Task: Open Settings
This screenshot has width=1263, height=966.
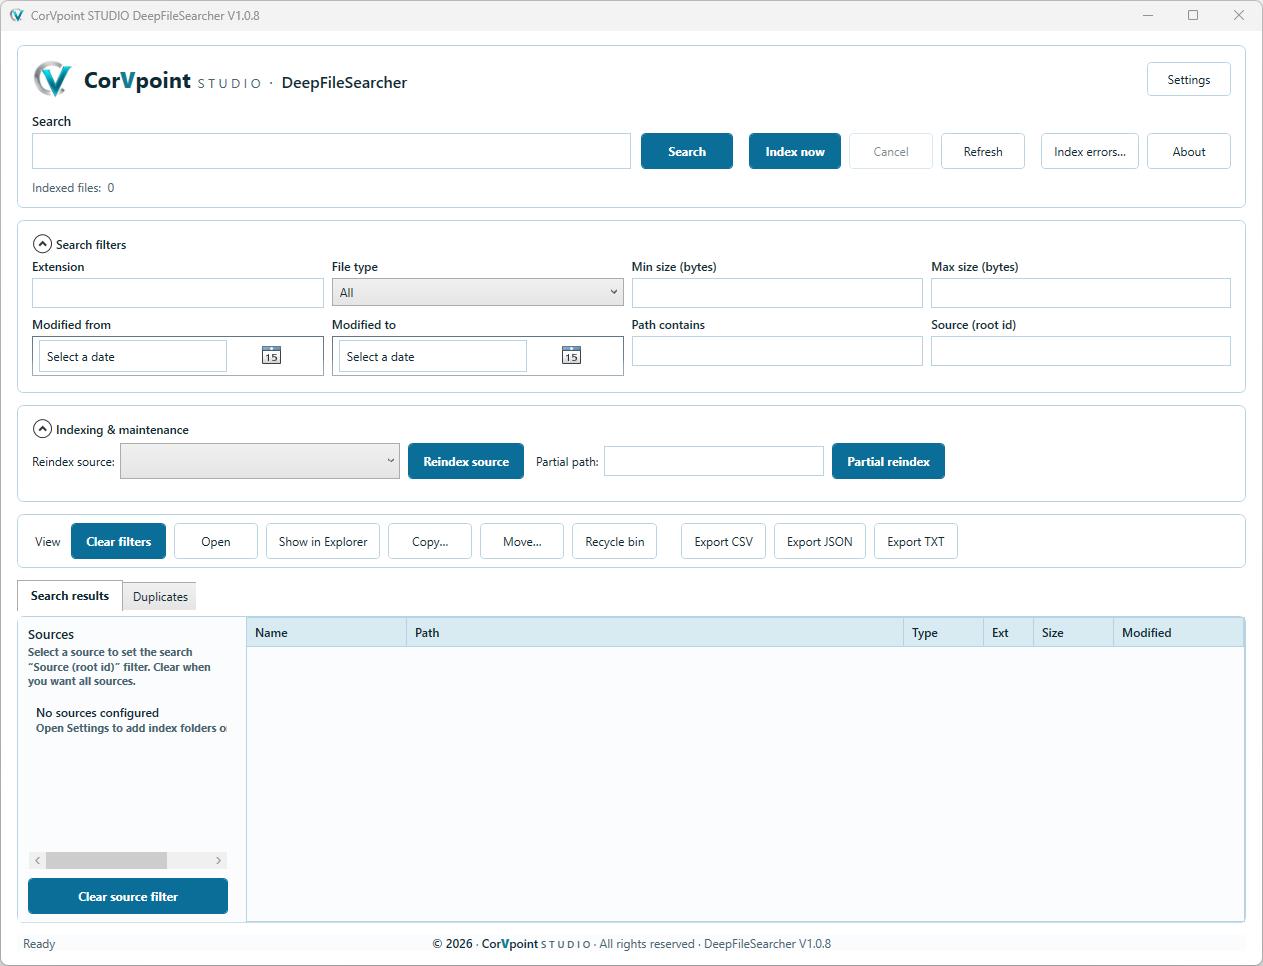Action: click(1189, 79)
